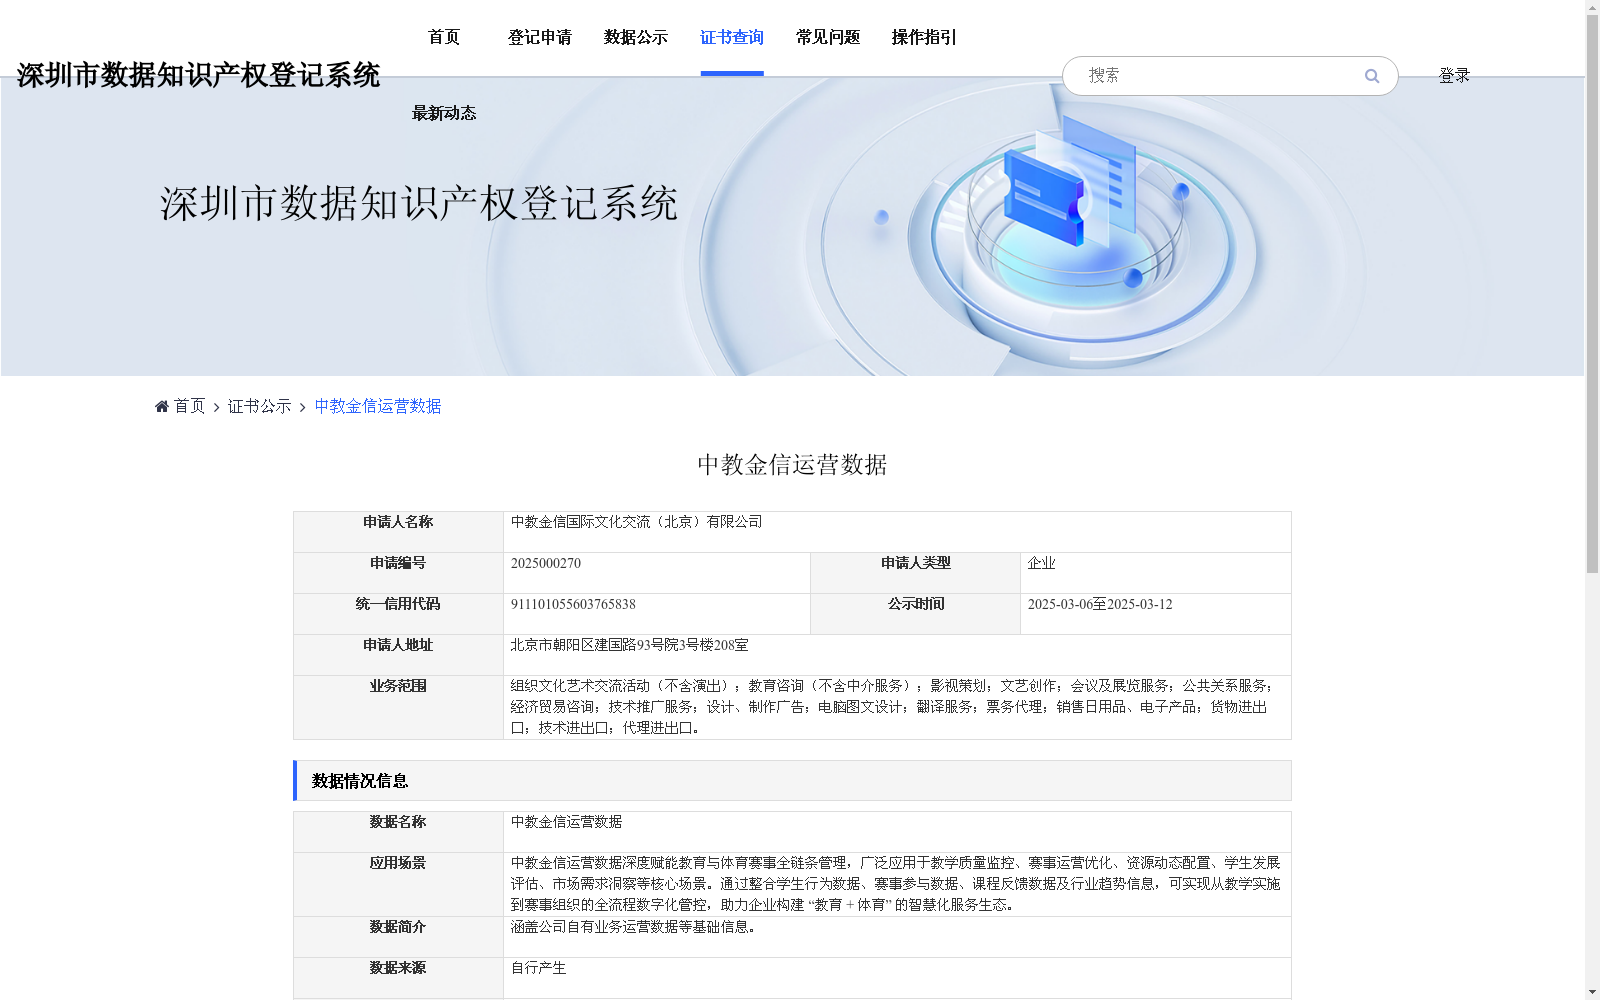This screenshot has height=1000, width=1600.
Task: Click 中教金信运营数据 breadcrumb link
Action: 378,406
